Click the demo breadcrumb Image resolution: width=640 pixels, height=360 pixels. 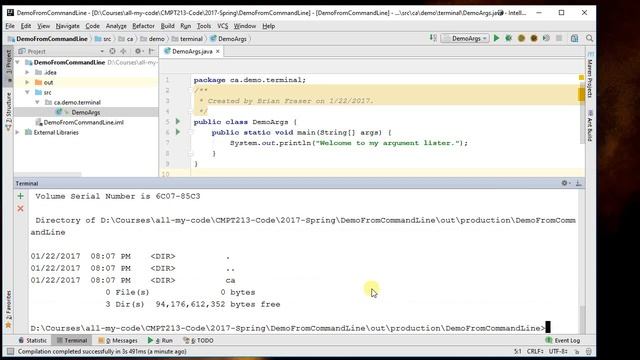(152, 39)
